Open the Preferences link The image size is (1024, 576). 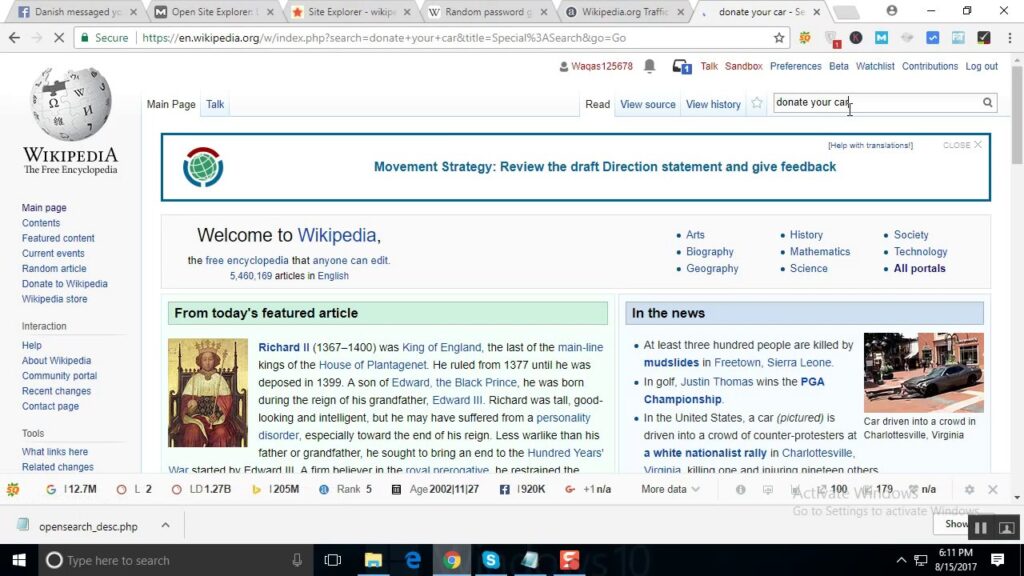(x=795, y=66)
